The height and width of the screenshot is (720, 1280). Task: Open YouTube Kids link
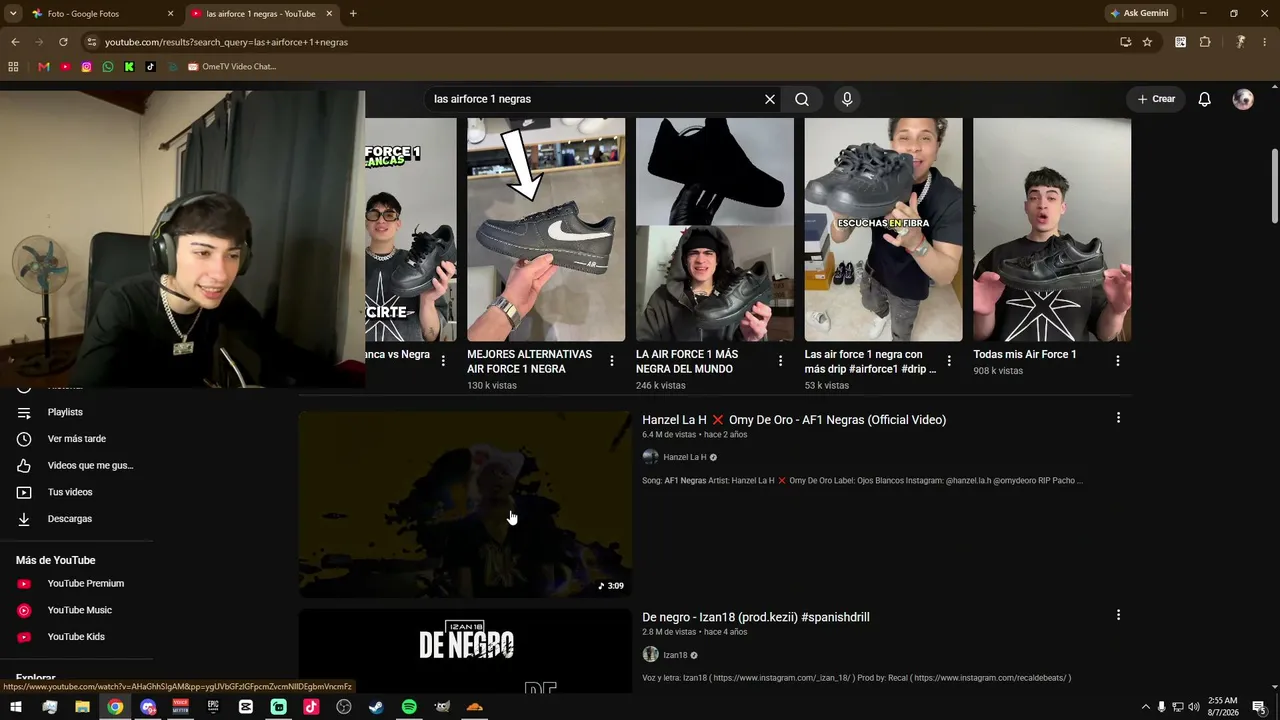76,637
